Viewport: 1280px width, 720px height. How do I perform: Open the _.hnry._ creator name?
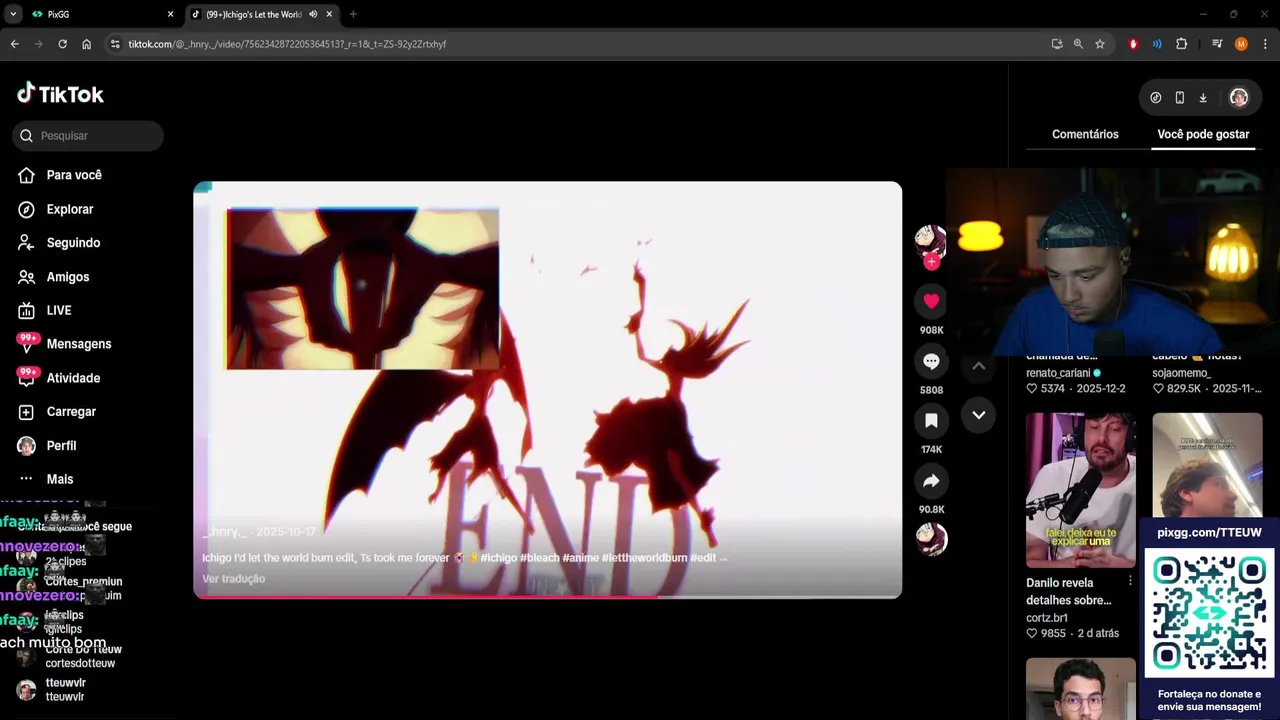(x=224, y=532)
